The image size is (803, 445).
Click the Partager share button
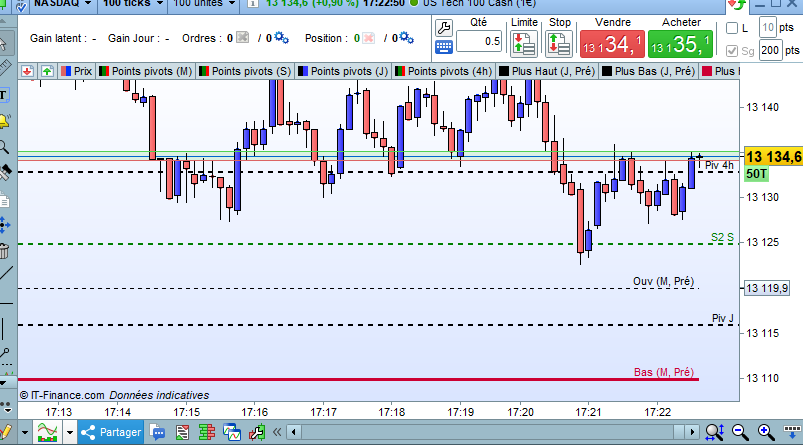tap(111, 433)
